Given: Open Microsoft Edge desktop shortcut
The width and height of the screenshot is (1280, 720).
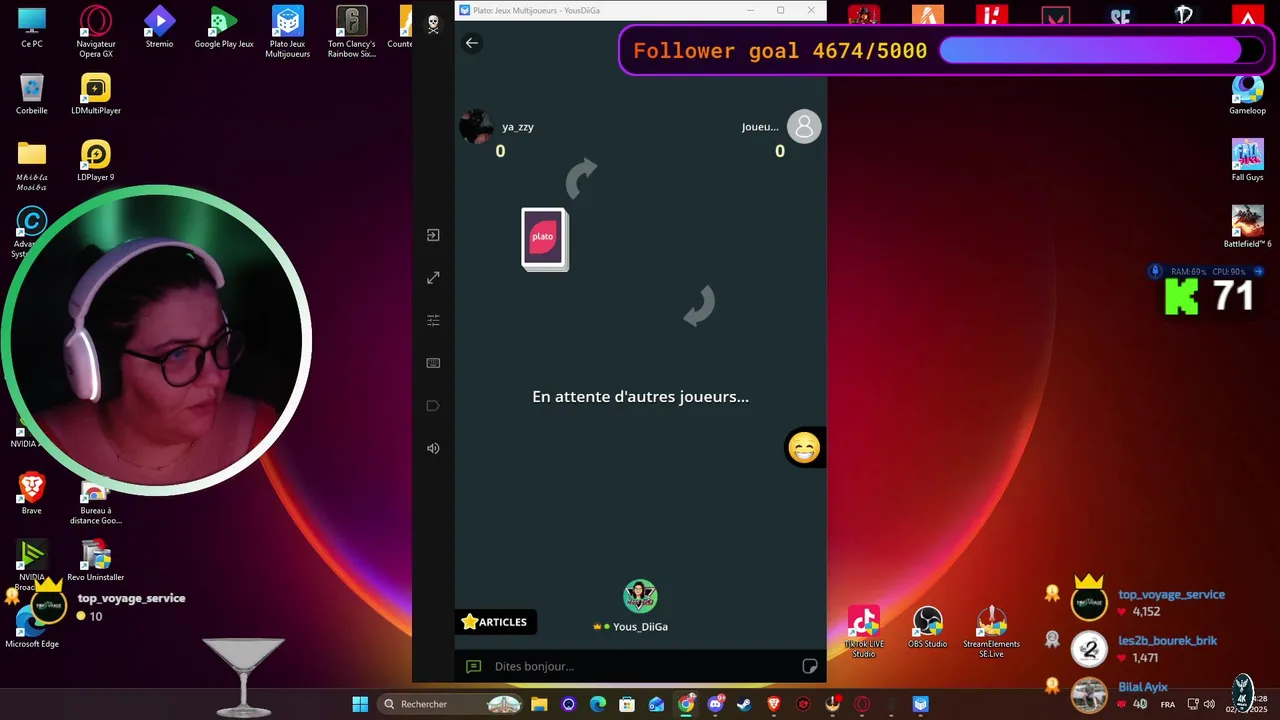Looking at the screenshot, I should 32,627.
